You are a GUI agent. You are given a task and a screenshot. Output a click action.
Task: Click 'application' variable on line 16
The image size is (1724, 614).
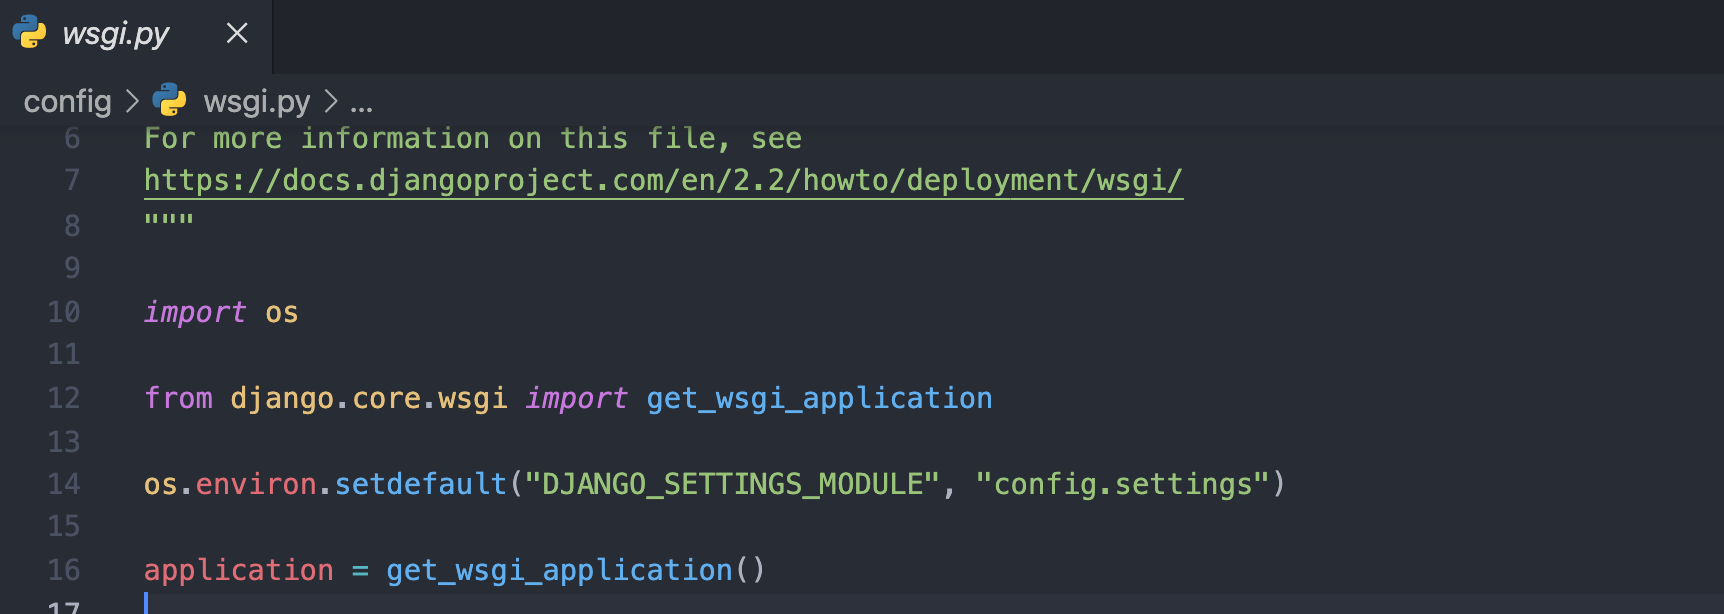coord(238,571)
